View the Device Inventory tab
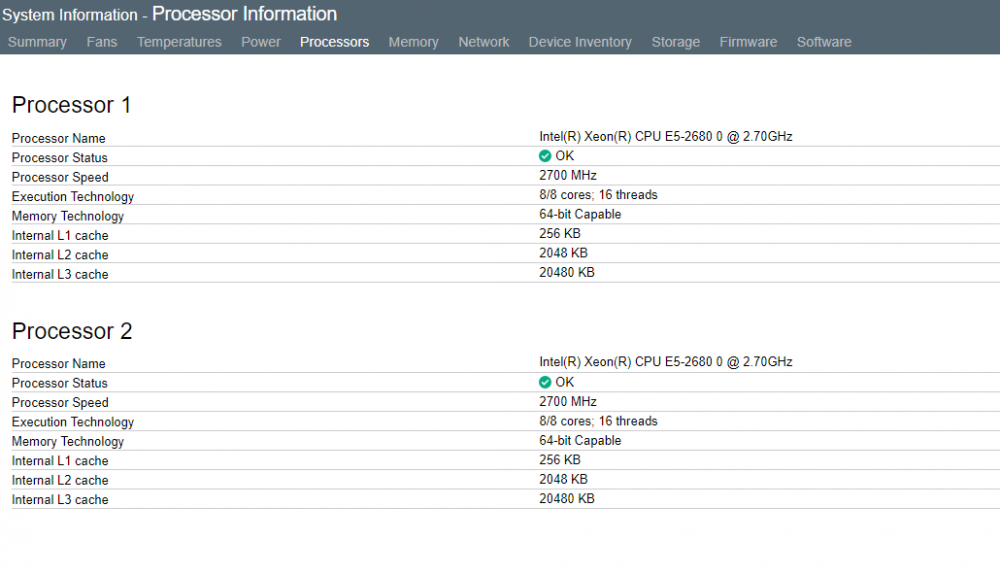Image resolution: width=1000 pixels, height=574 pixels. (x=580, y=42)
